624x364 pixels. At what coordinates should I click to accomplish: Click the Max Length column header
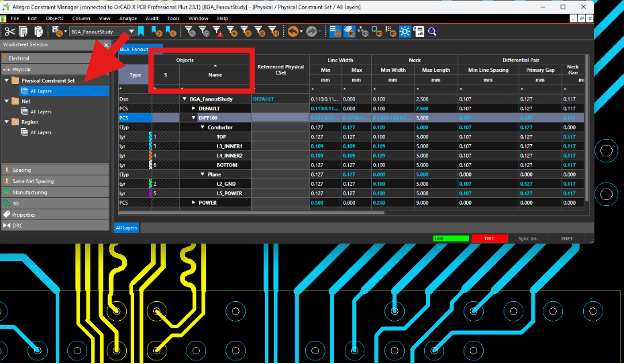436,70
